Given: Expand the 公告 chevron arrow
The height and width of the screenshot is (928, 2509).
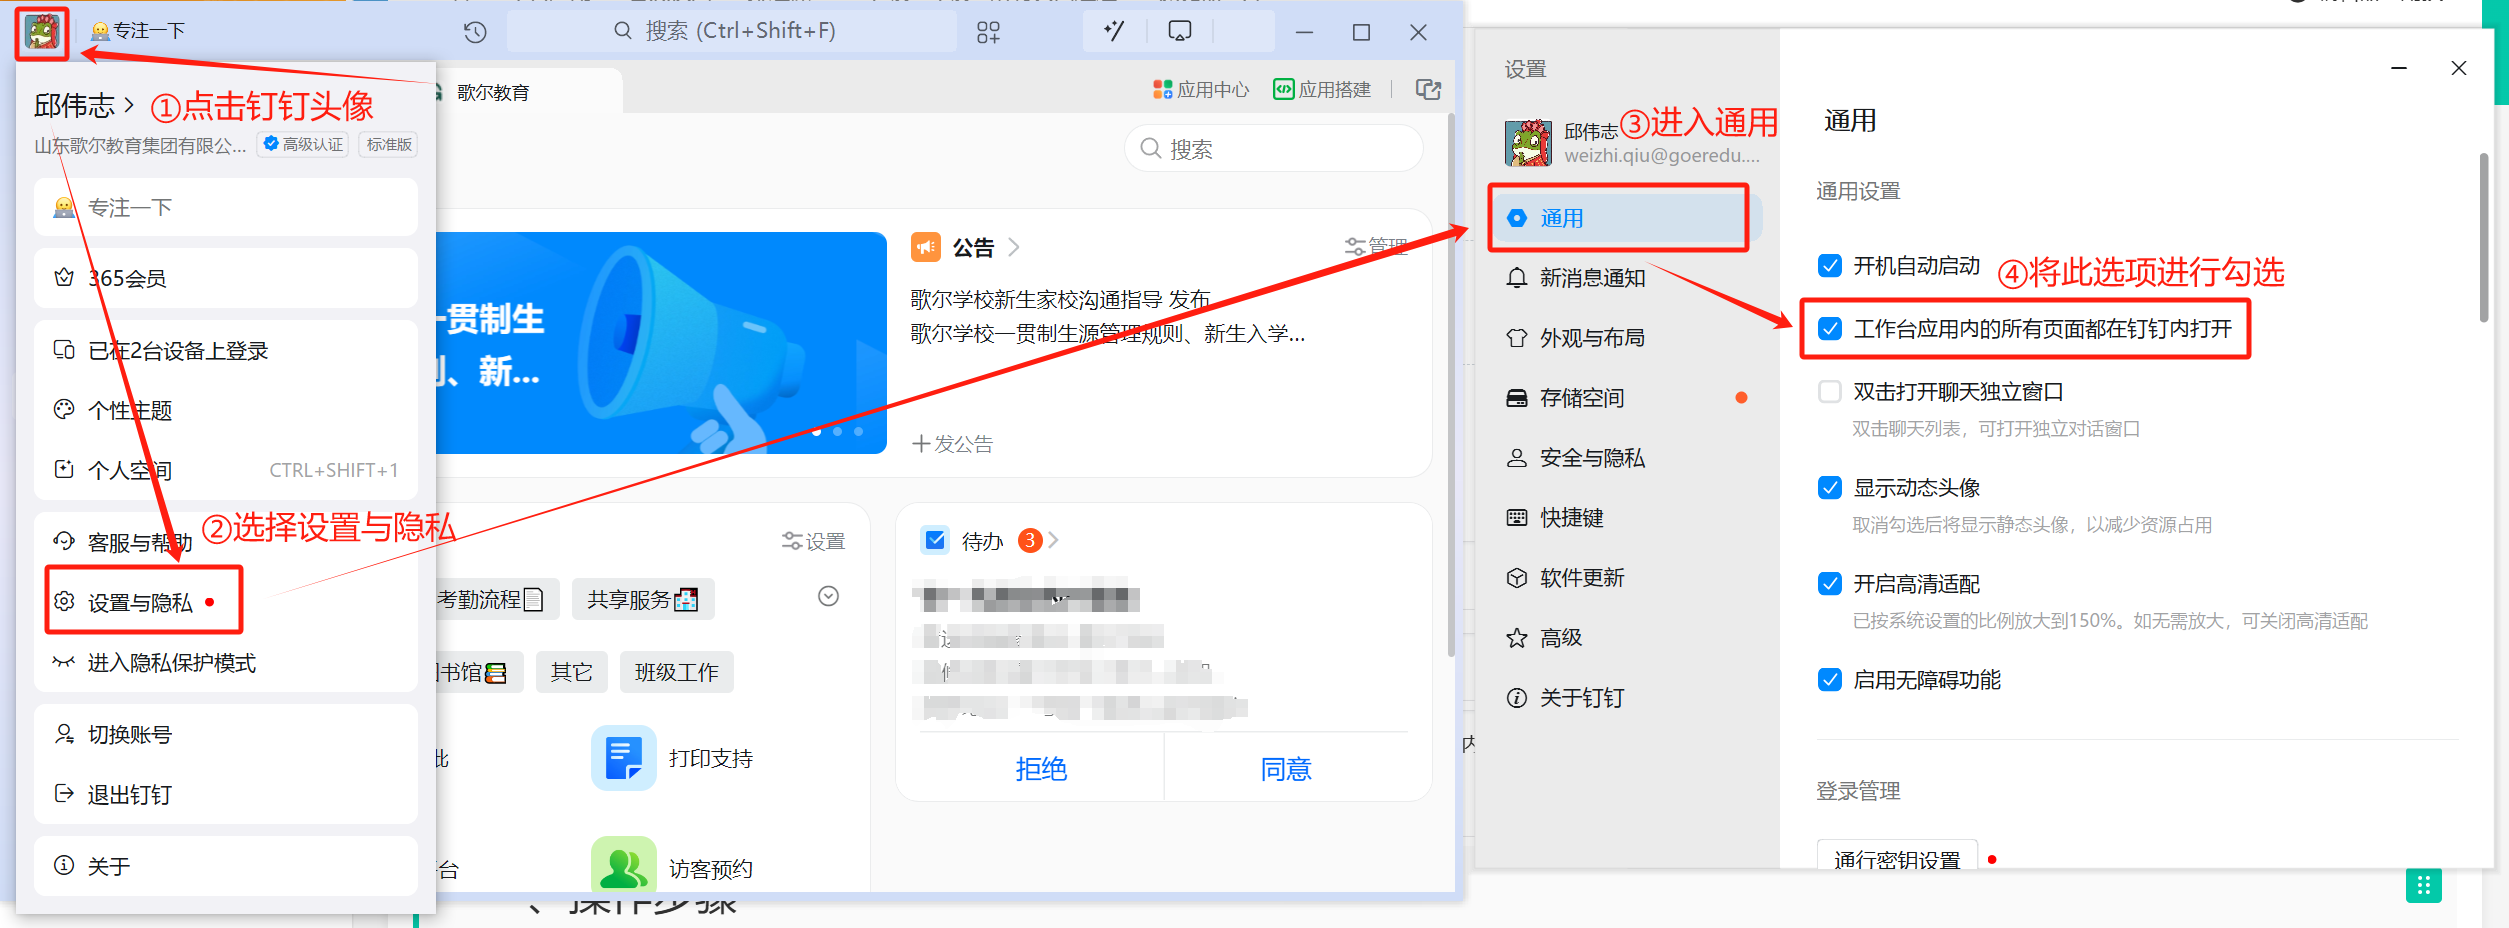Looking at the screenshot, I should tap(1014, 247).
